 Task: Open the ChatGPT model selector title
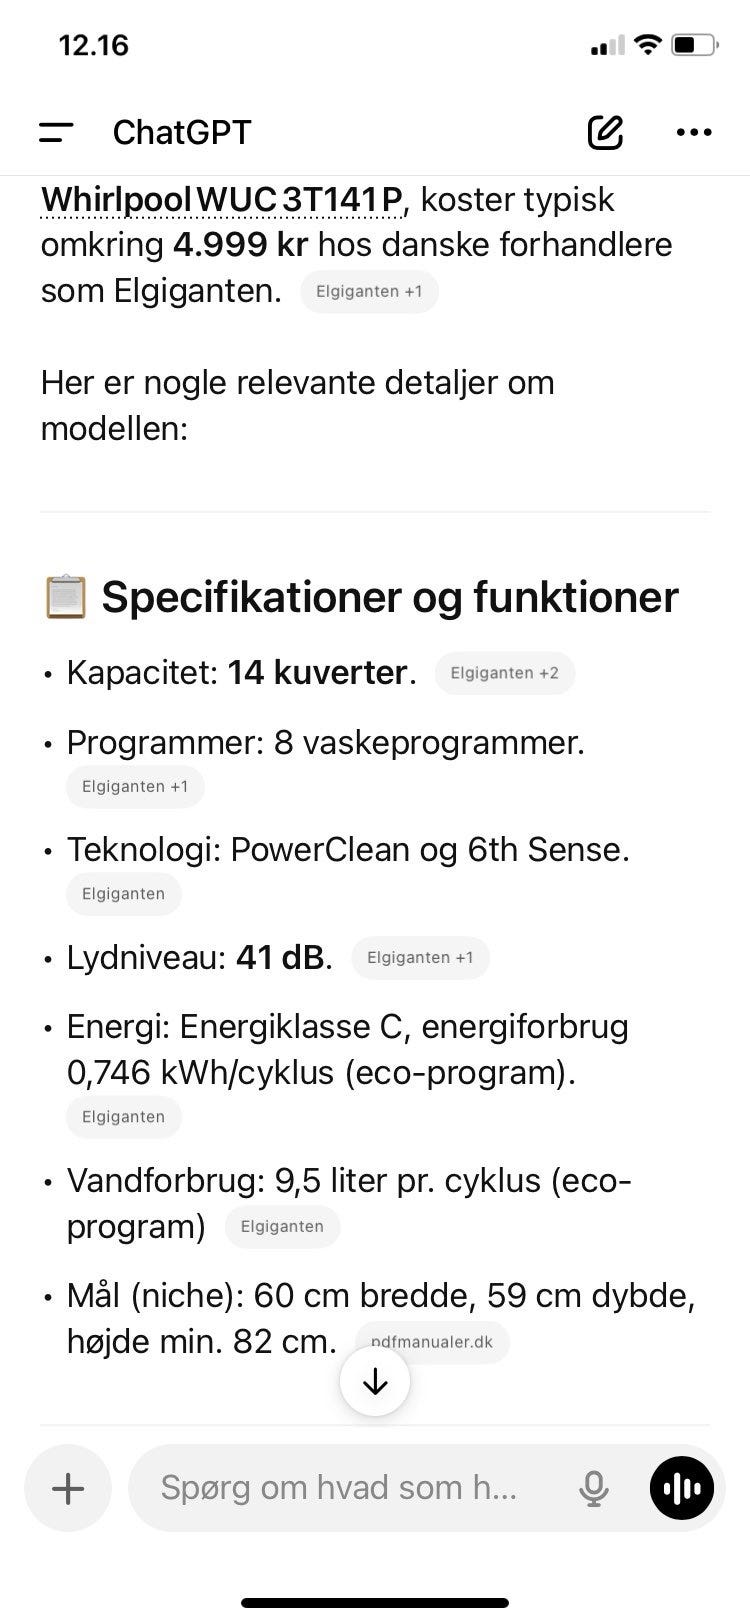pos(182,132)
